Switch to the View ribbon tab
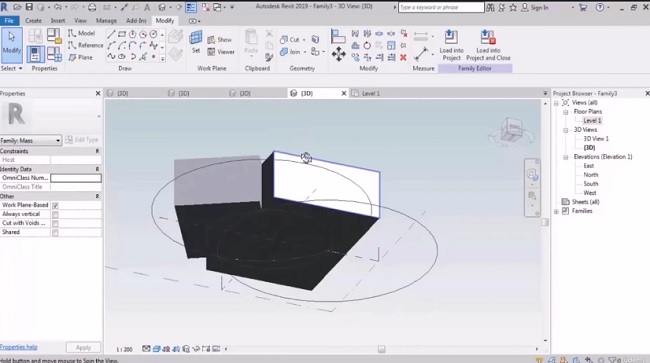This screenshot has height=363, width=650. coord(80,20)
